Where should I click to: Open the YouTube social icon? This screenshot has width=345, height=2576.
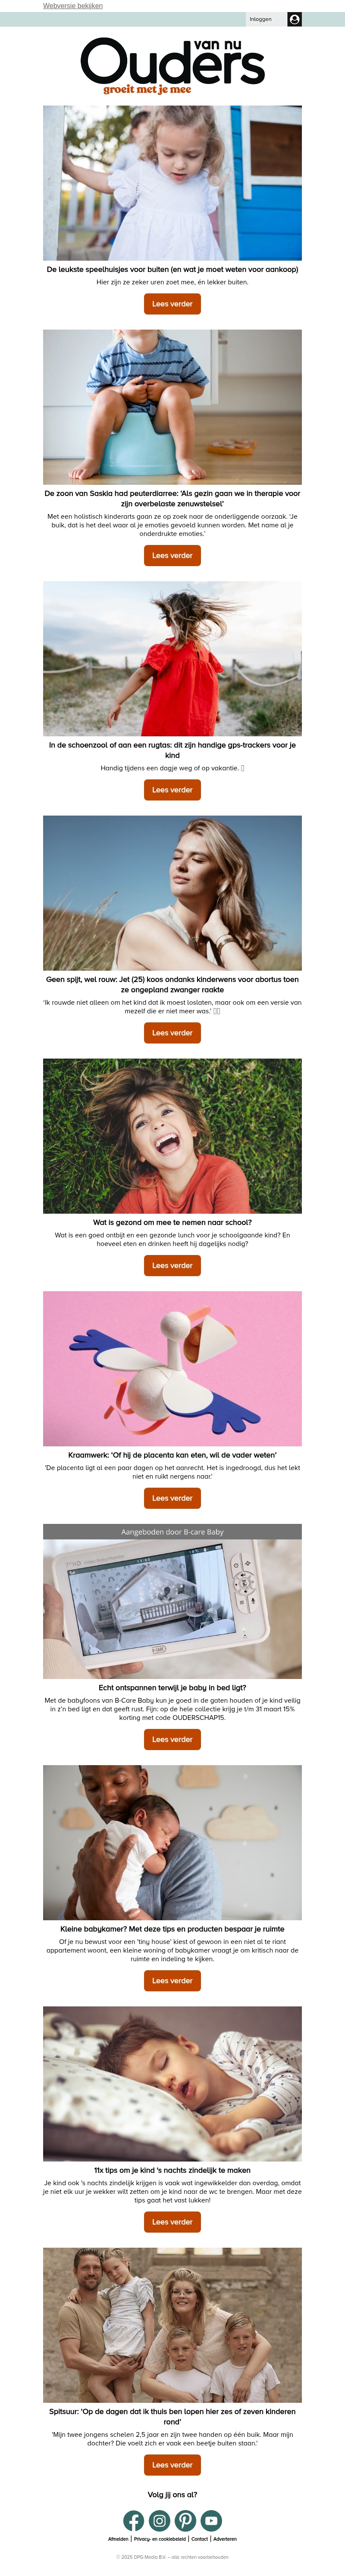coord(211,2521)
